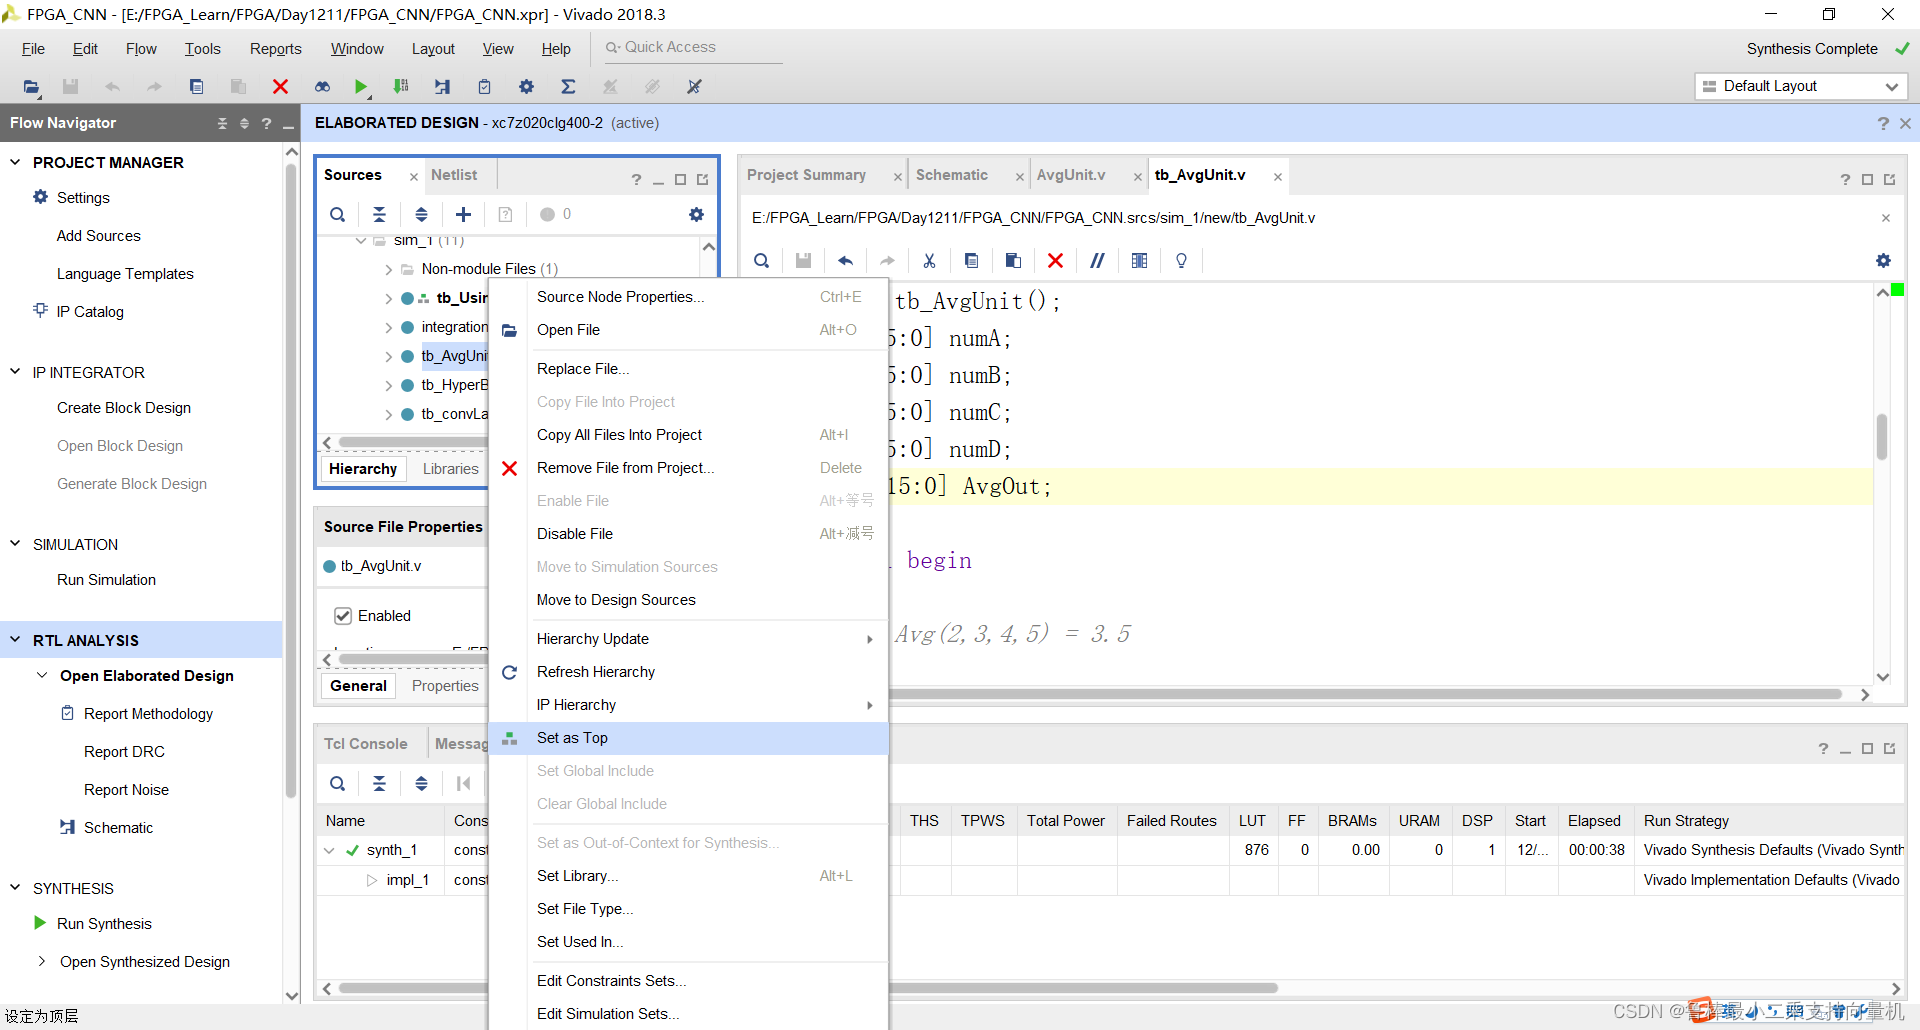The image size is (1920, 1030).
Task: Click the Save icon in main toolbar
Action: click(x=70, y=87)
